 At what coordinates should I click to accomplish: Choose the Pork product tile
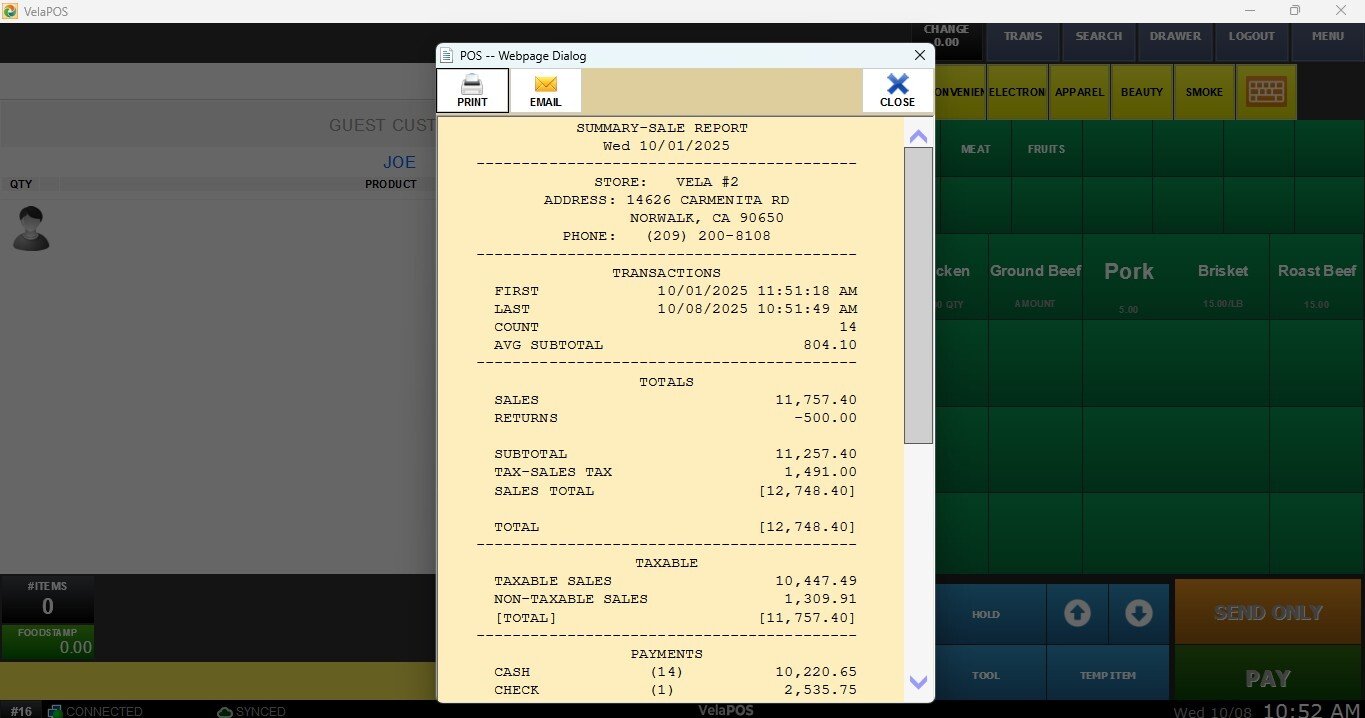1128,277
